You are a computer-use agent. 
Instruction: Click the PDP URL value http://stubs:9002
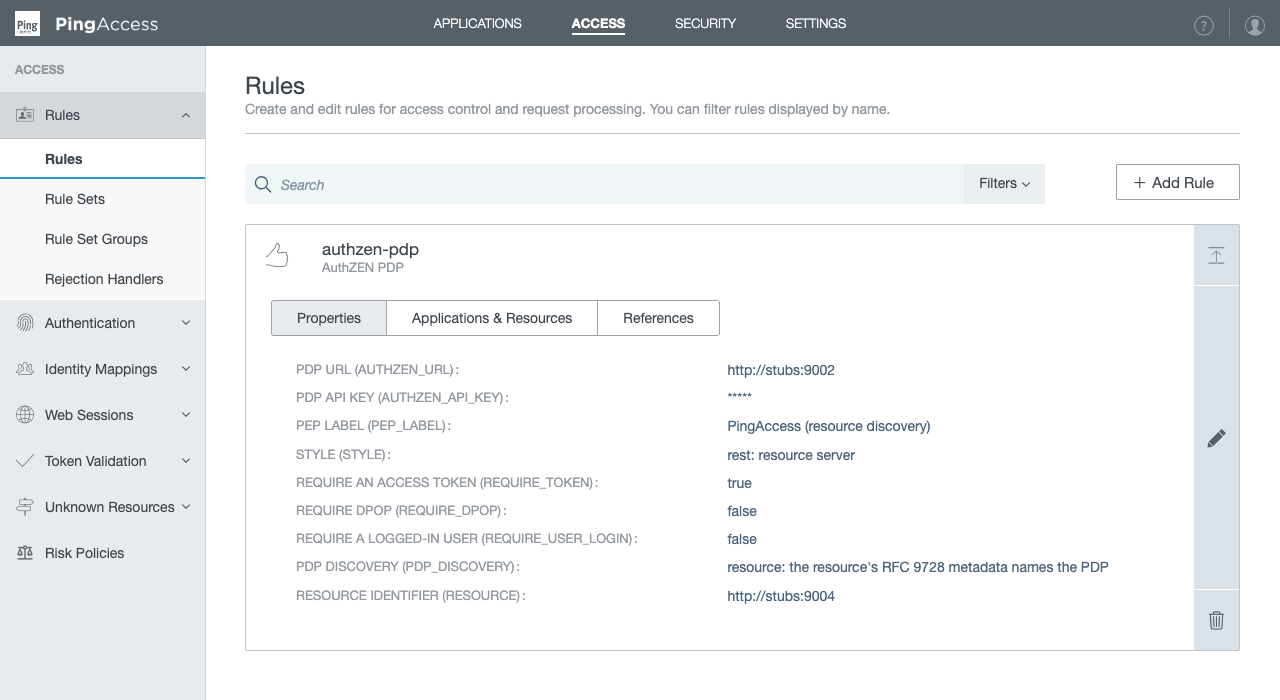(x=781, y=370)
